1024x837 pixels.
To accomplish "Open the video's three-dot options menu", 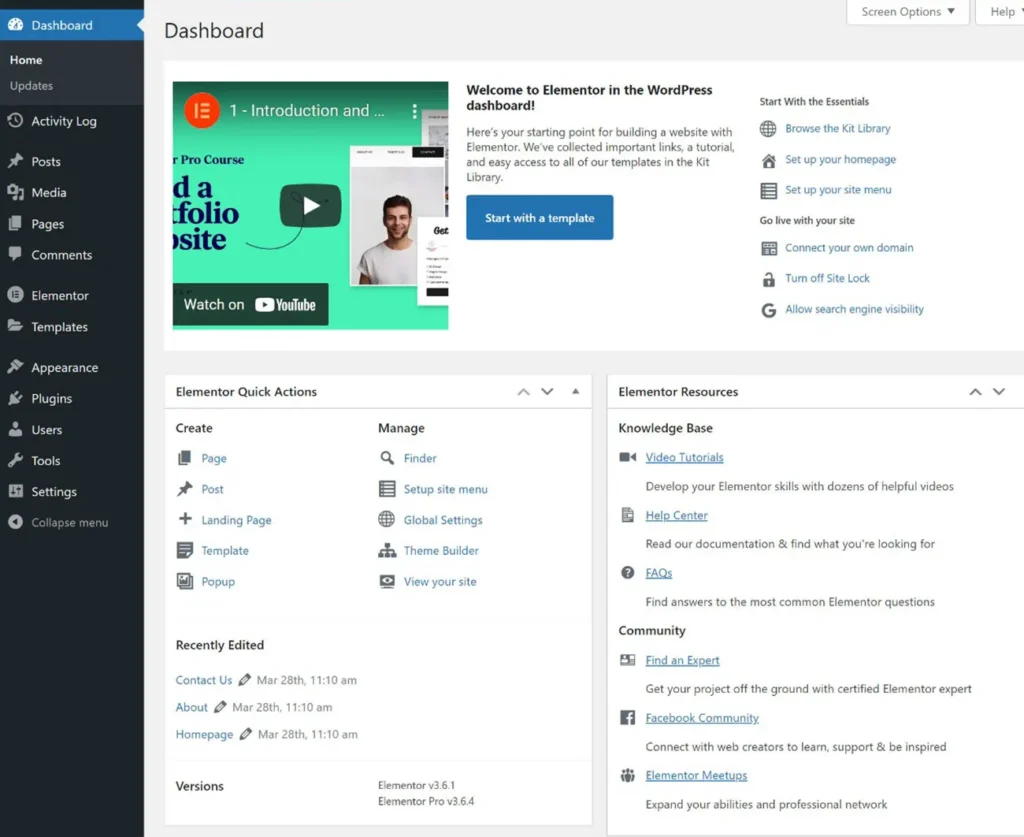I will point(414,111).
